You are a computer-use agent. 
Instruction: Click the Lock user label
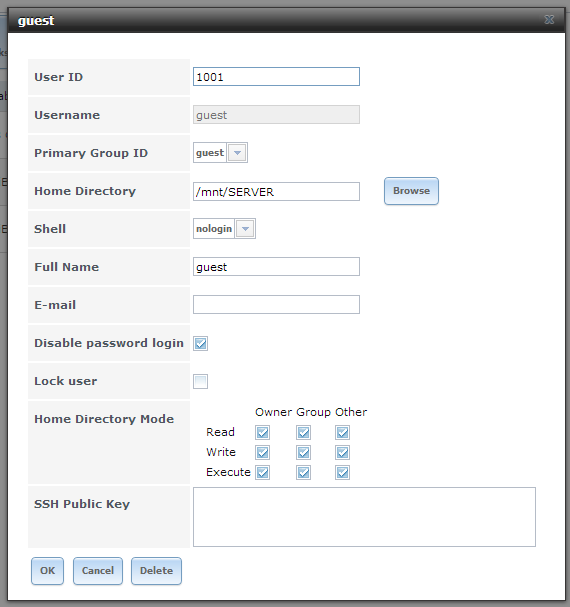(65, 381)
